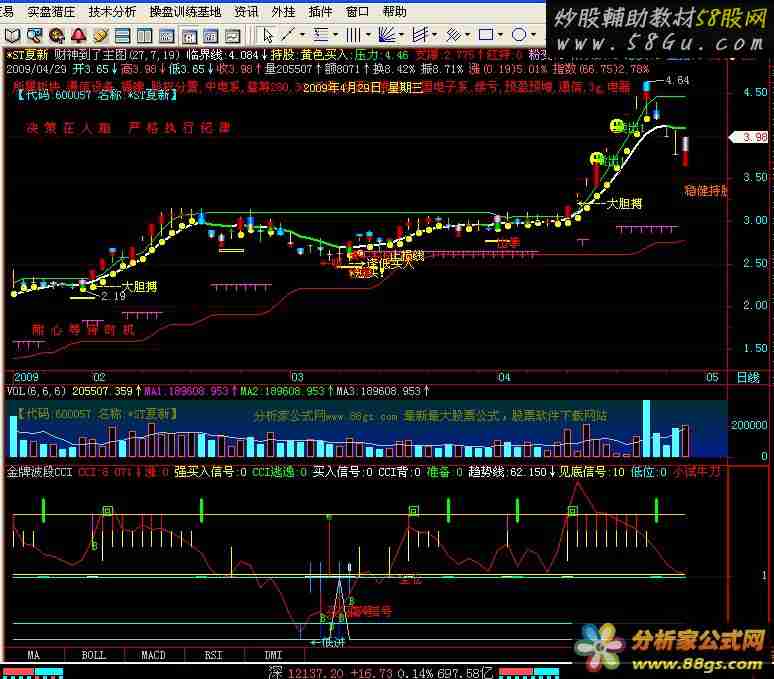
Task: Click the 2009/04/29 date readout
Action: tap(36, 69)
